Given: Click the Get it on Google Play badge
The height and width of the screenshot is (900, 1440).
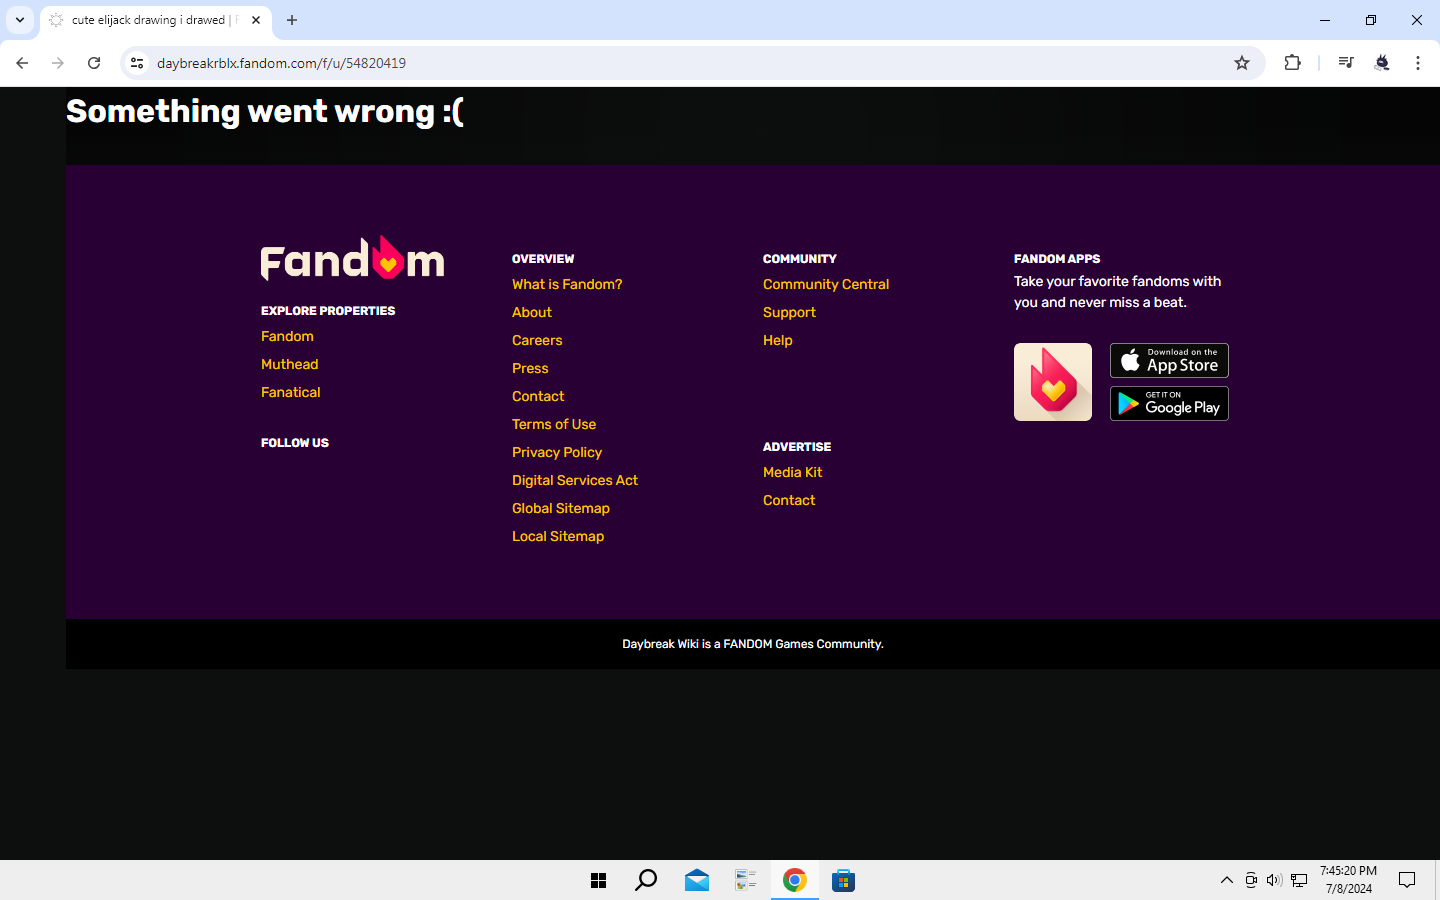Looking at the screenshot, I should tap(1168, 403).
